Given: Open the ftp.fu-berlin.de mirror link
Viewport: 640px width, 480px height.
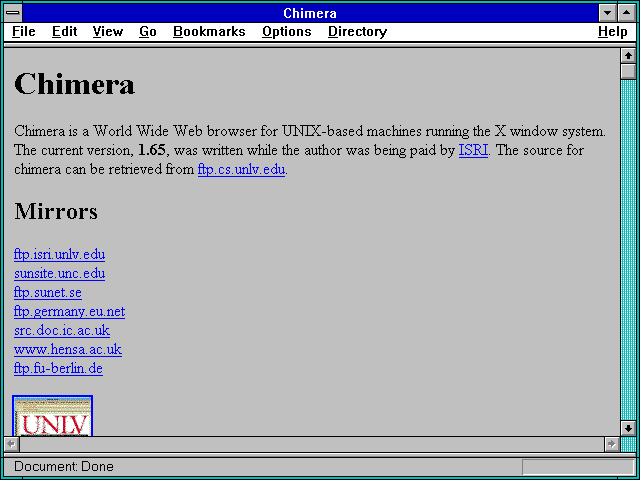Looking at the screenshot, I should pyautogui.click(x=58, y=368).
